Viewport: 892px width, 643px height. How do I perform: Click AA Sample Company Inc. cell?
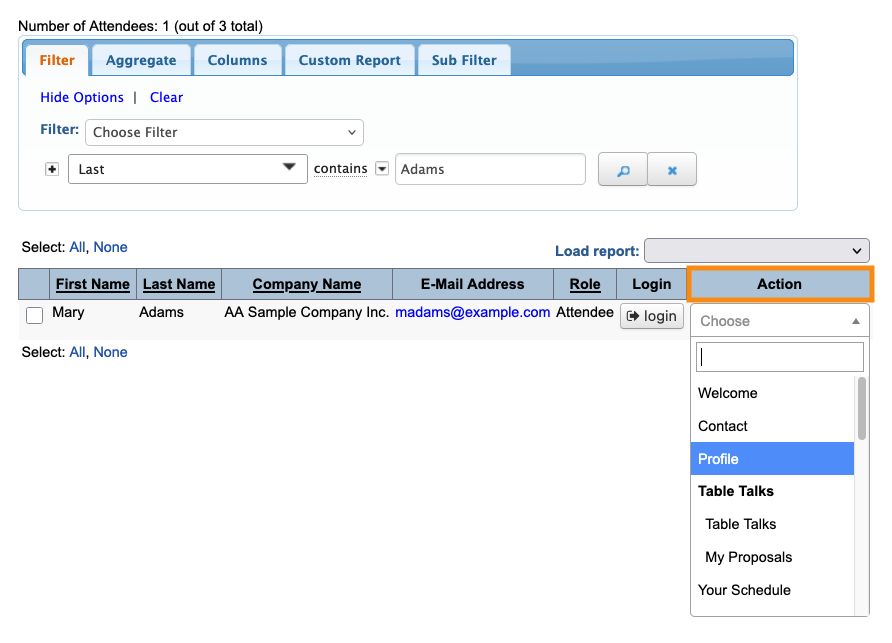[307, 312]
